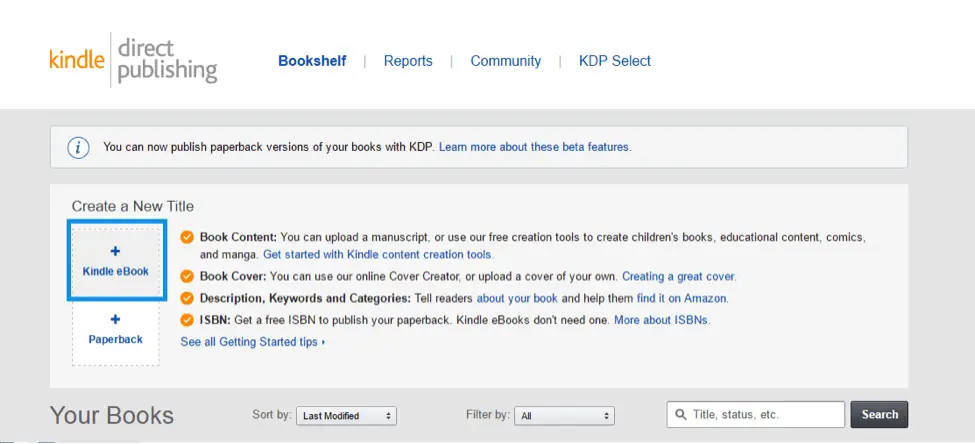Go to the Community tab

coord(506,61)
